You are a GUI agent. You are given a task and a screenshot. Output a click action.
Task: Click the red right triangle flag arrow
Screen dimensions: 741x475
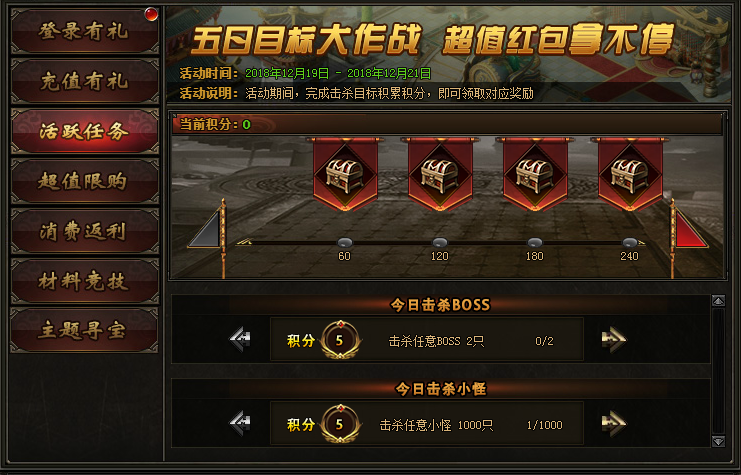tap(690, 230)
